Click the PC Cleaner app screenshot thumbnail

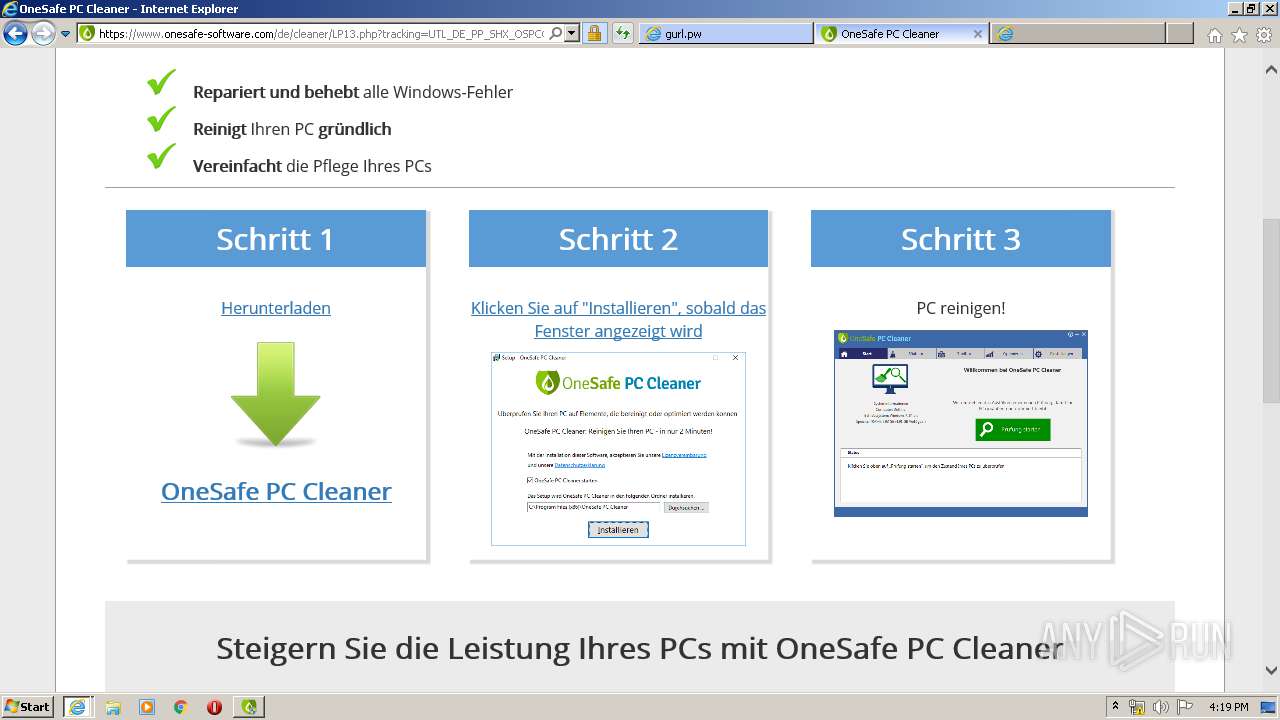pyautogui.click(x=961, y=423)
